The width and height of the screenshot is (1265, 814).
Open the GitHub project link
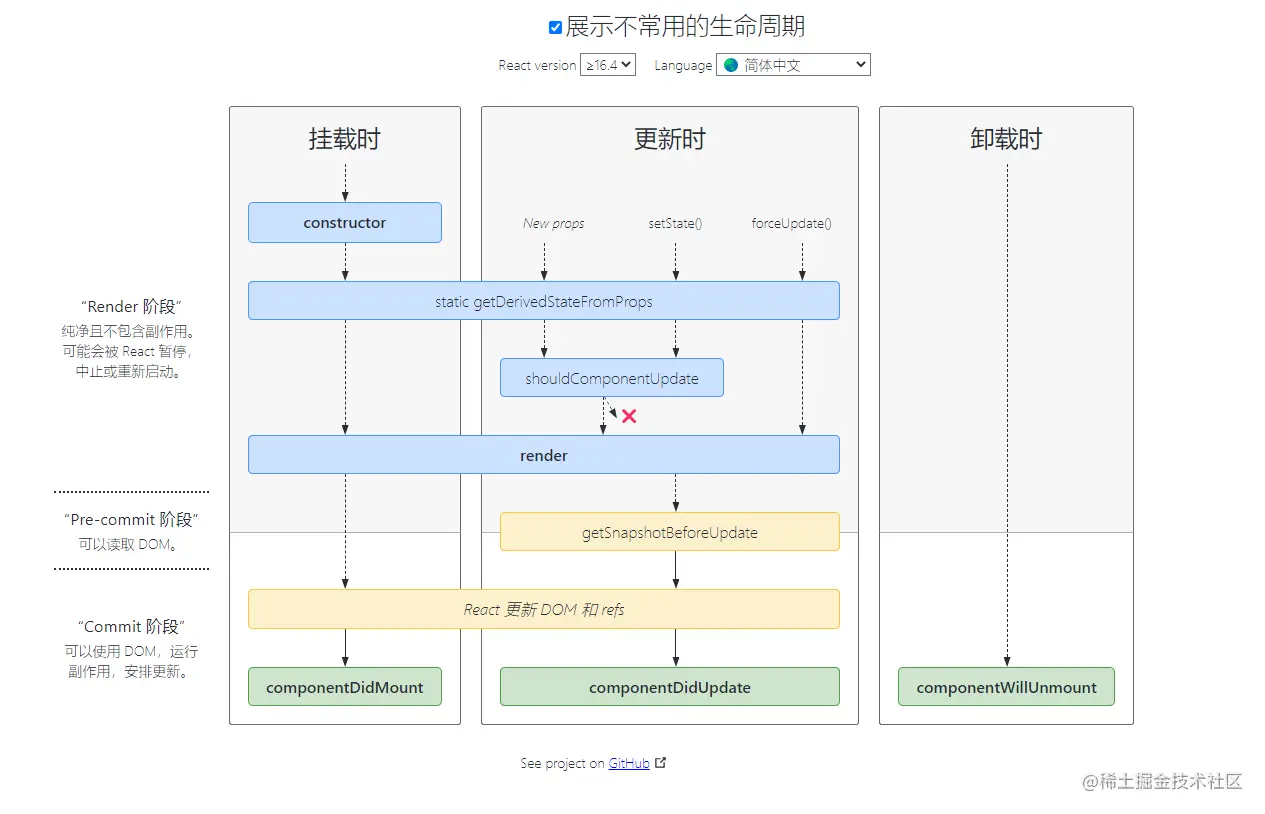[629, 763]
